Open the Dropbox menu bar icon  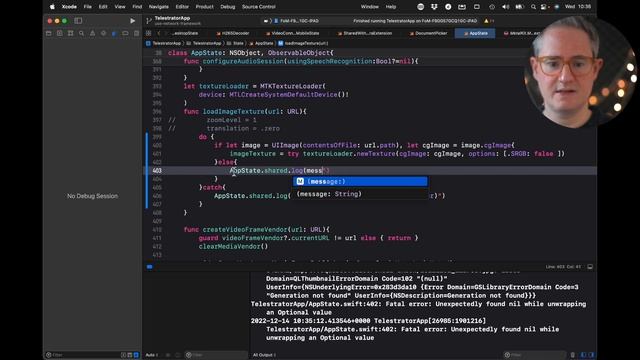(434, 7)
